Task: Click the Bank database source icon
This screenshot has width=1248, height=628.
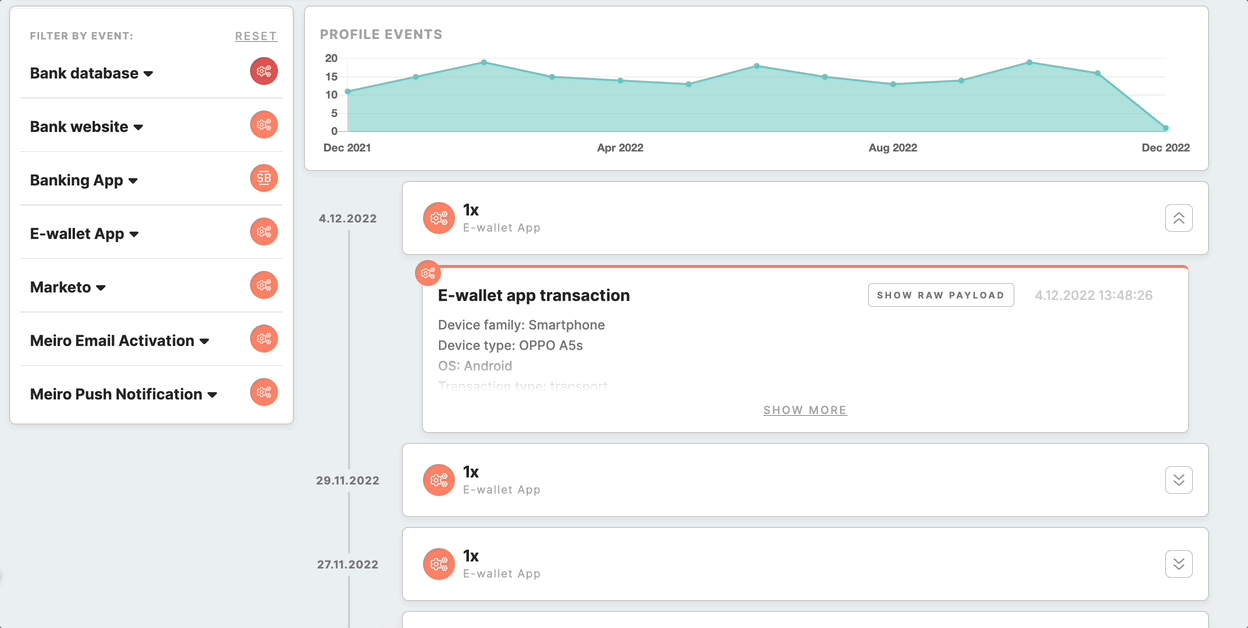Action: click(x=264, y=72)
